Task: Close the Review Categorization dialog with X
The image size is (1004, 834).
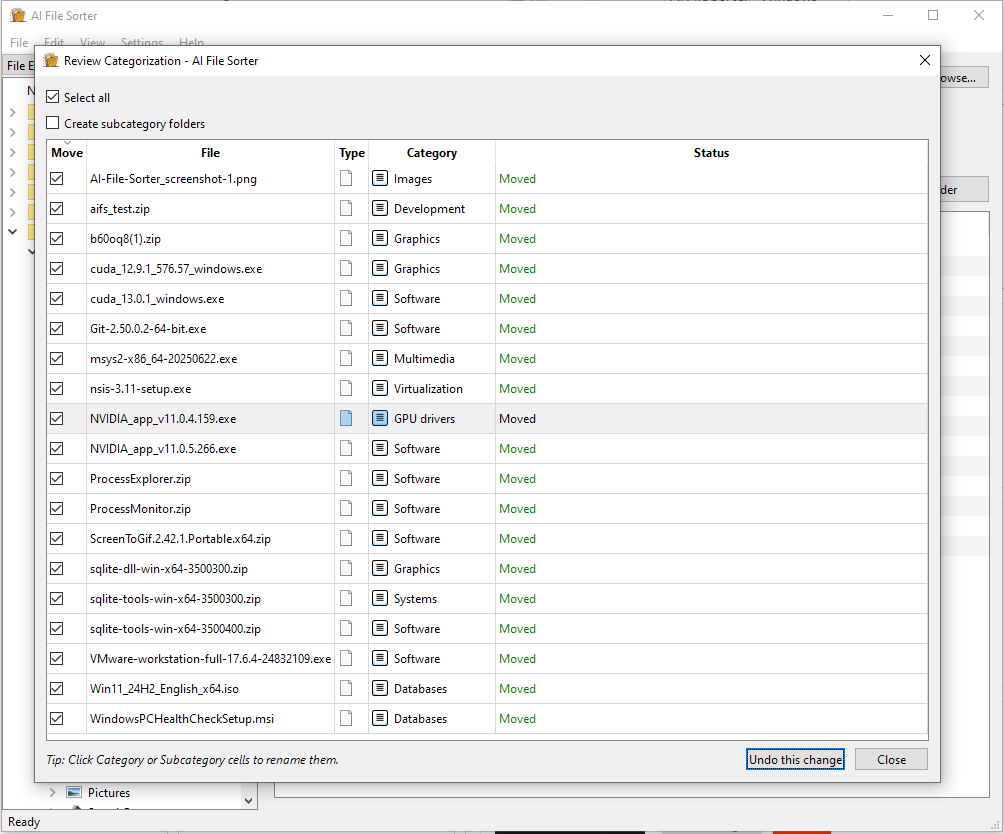Action: pyautogui.click(x=925, y=60)
